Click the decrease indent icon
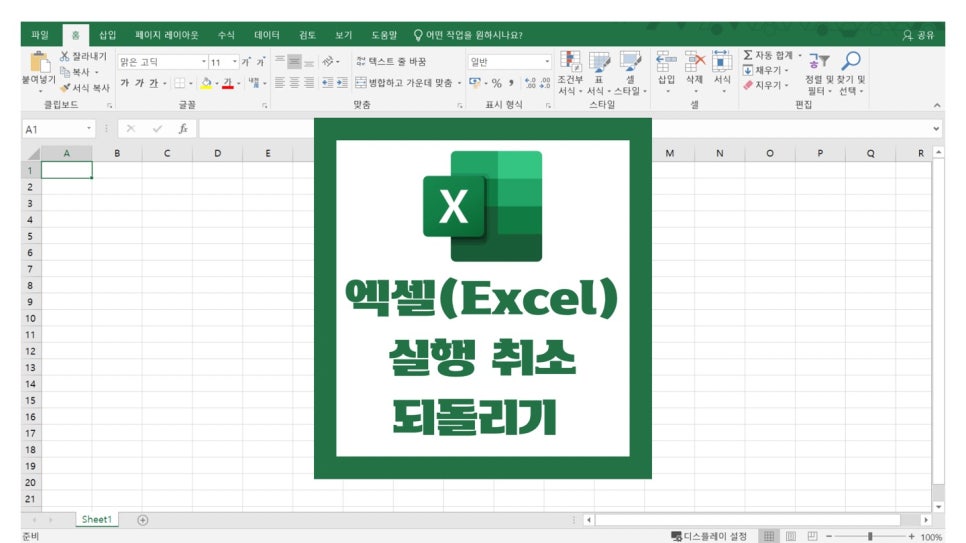This screenshot has width=966, height=543. point(327,83)
